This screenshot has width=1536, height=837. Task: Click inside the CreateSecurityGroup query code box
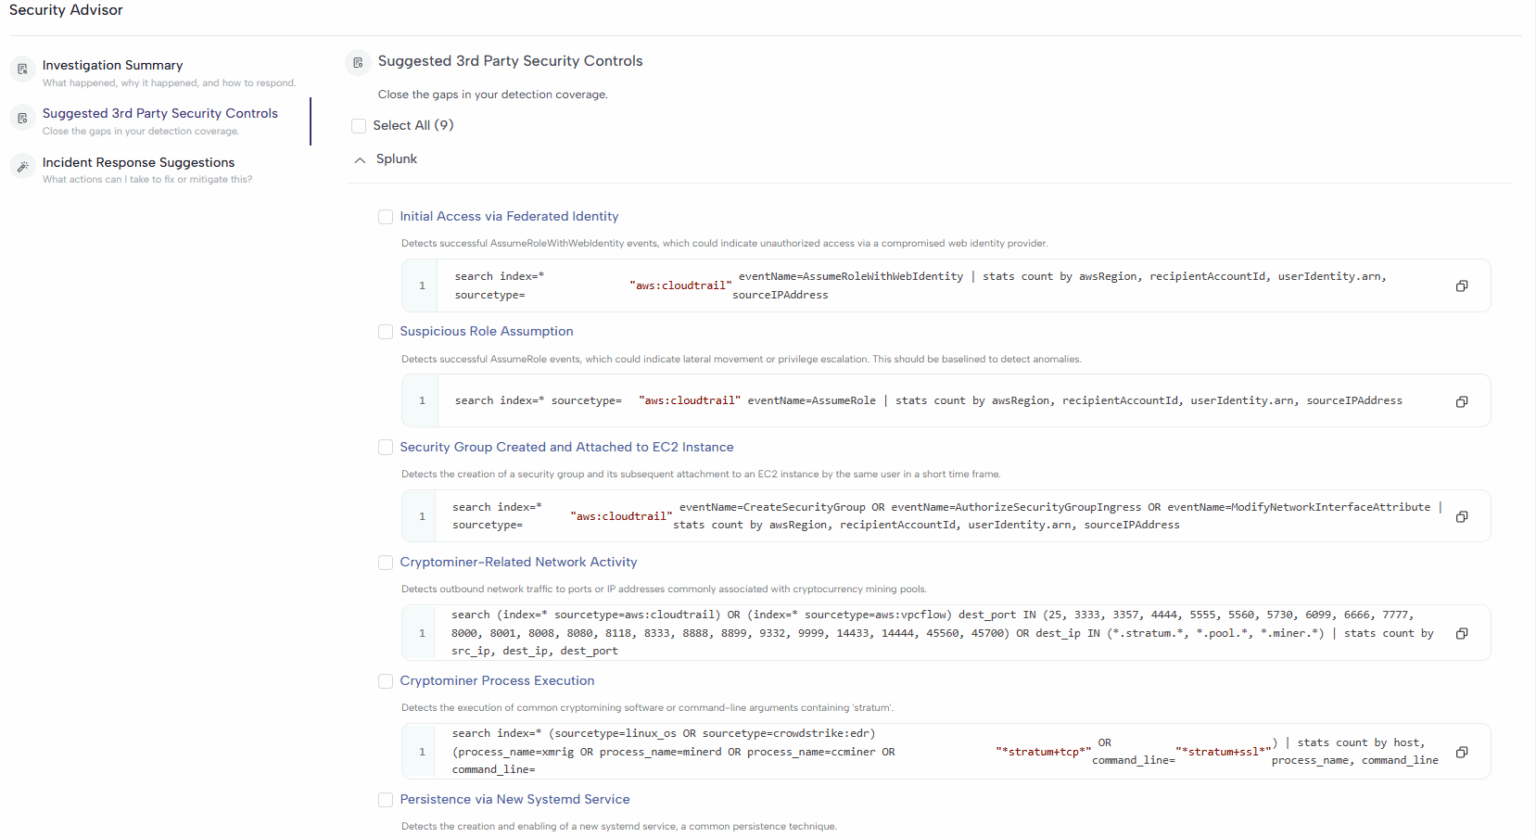tap(946, 516)
